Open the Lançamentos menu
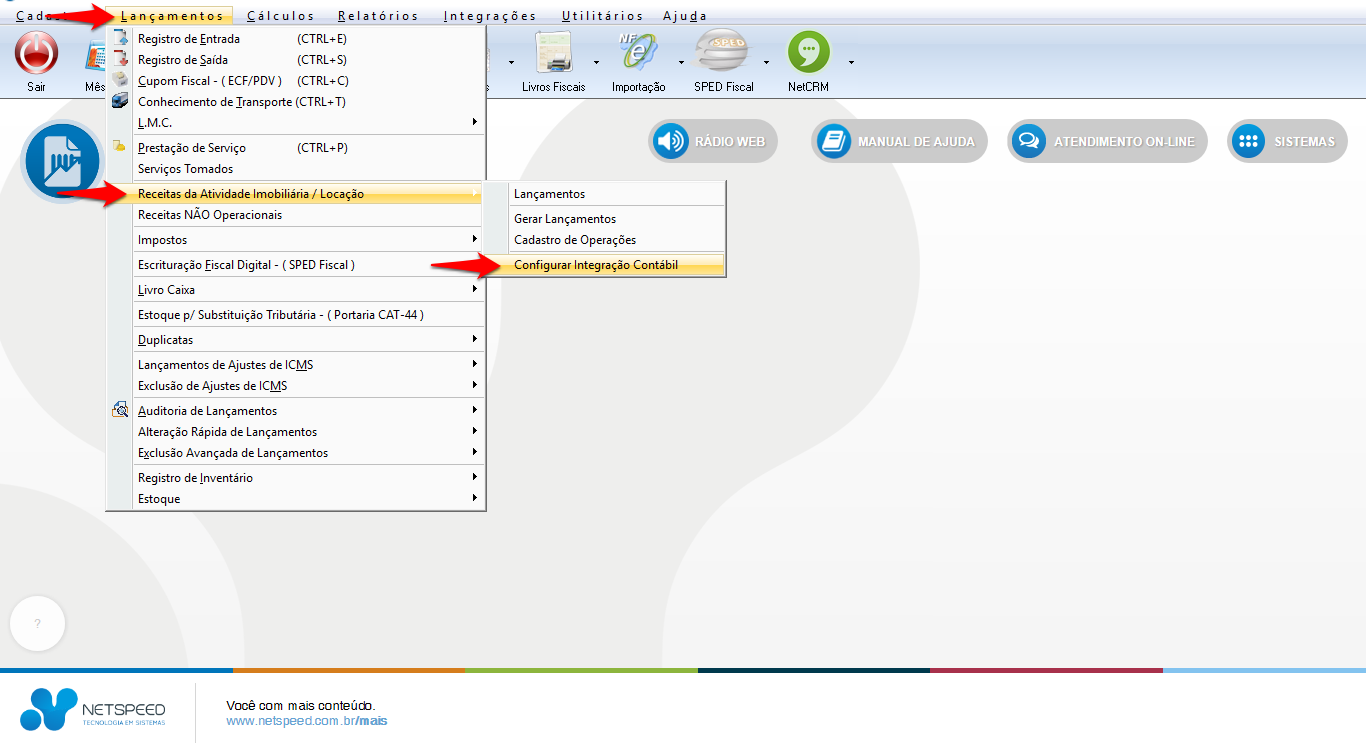 click(x=171, y=16)
